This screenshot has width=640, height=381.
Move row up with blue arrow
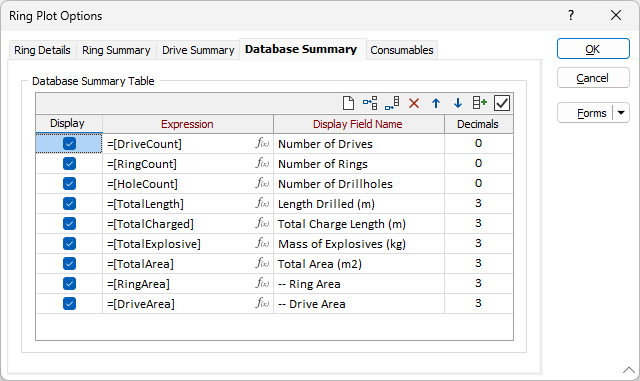(x=436, y=103)
